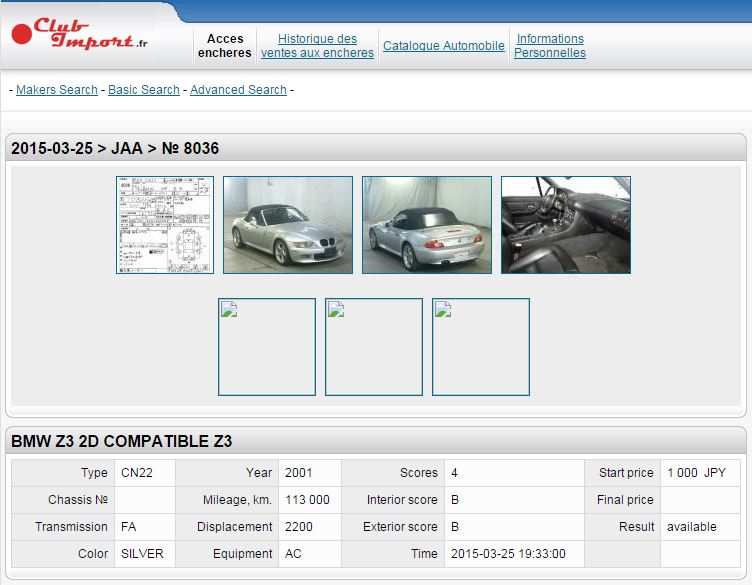Viewport: 752px width, 585px height.
Task: Click the last broken image placeholder
Action: [481, 347]
